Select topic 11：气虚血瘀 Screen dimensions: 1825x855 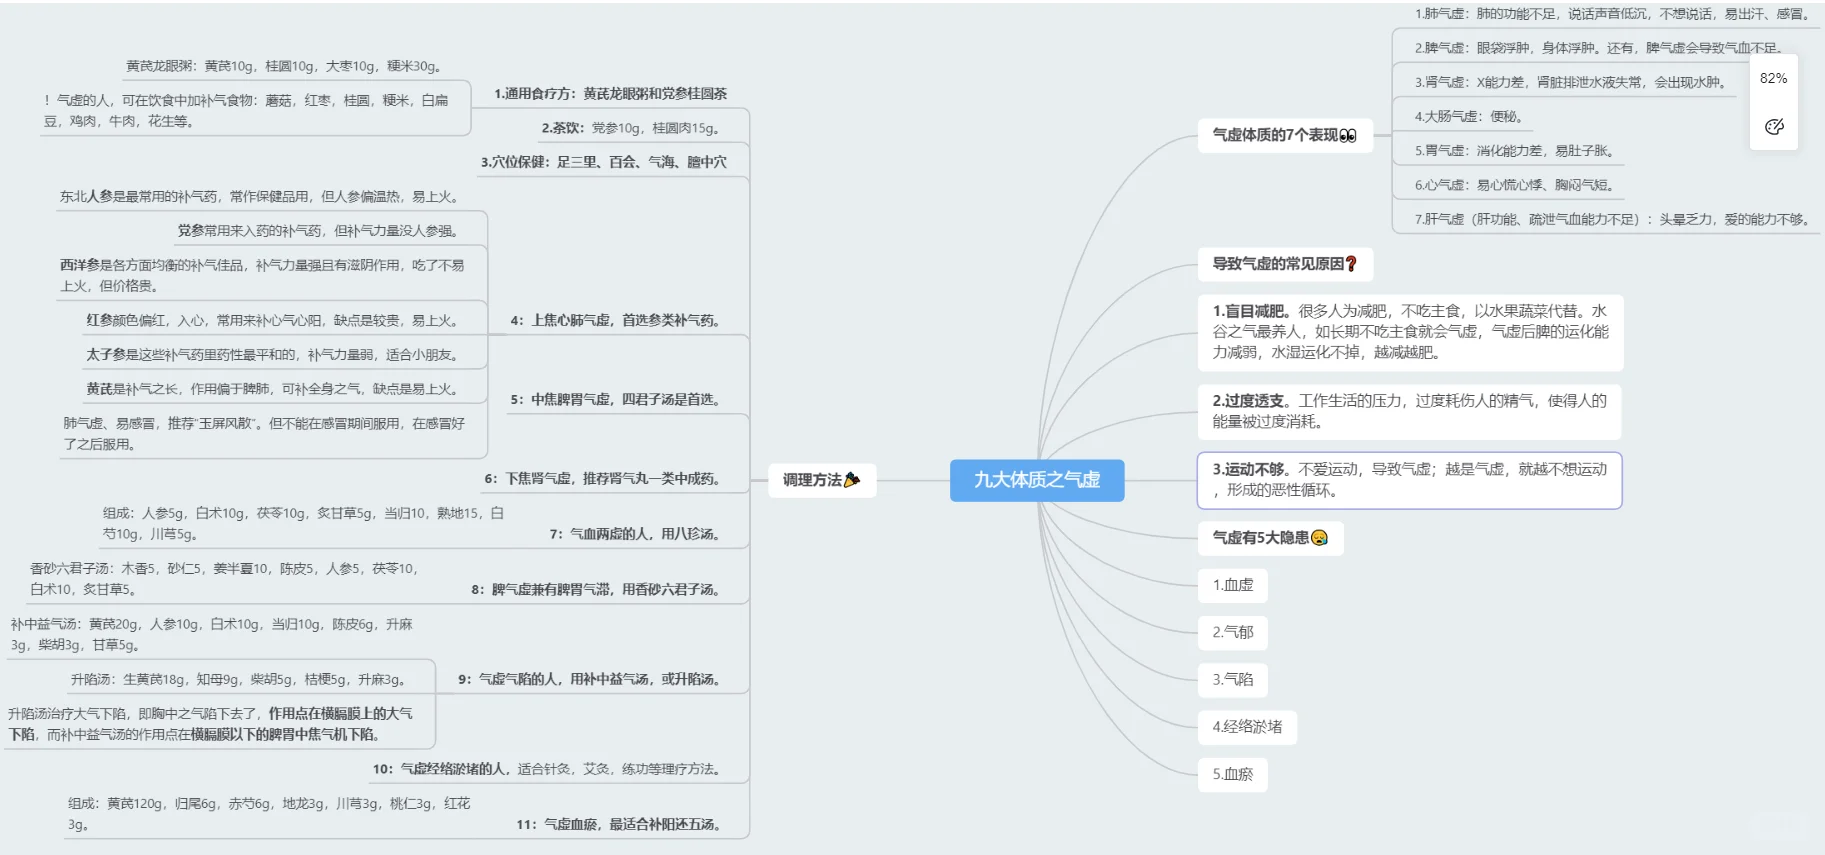click(x=619, y=825)
